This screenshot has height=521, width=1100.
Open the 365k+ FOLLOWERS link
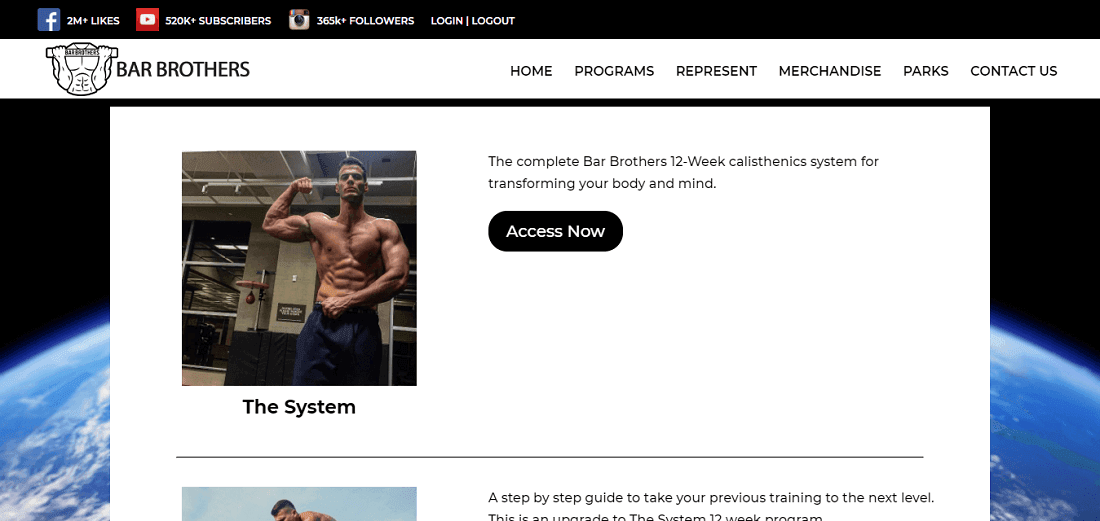[365, 21]
